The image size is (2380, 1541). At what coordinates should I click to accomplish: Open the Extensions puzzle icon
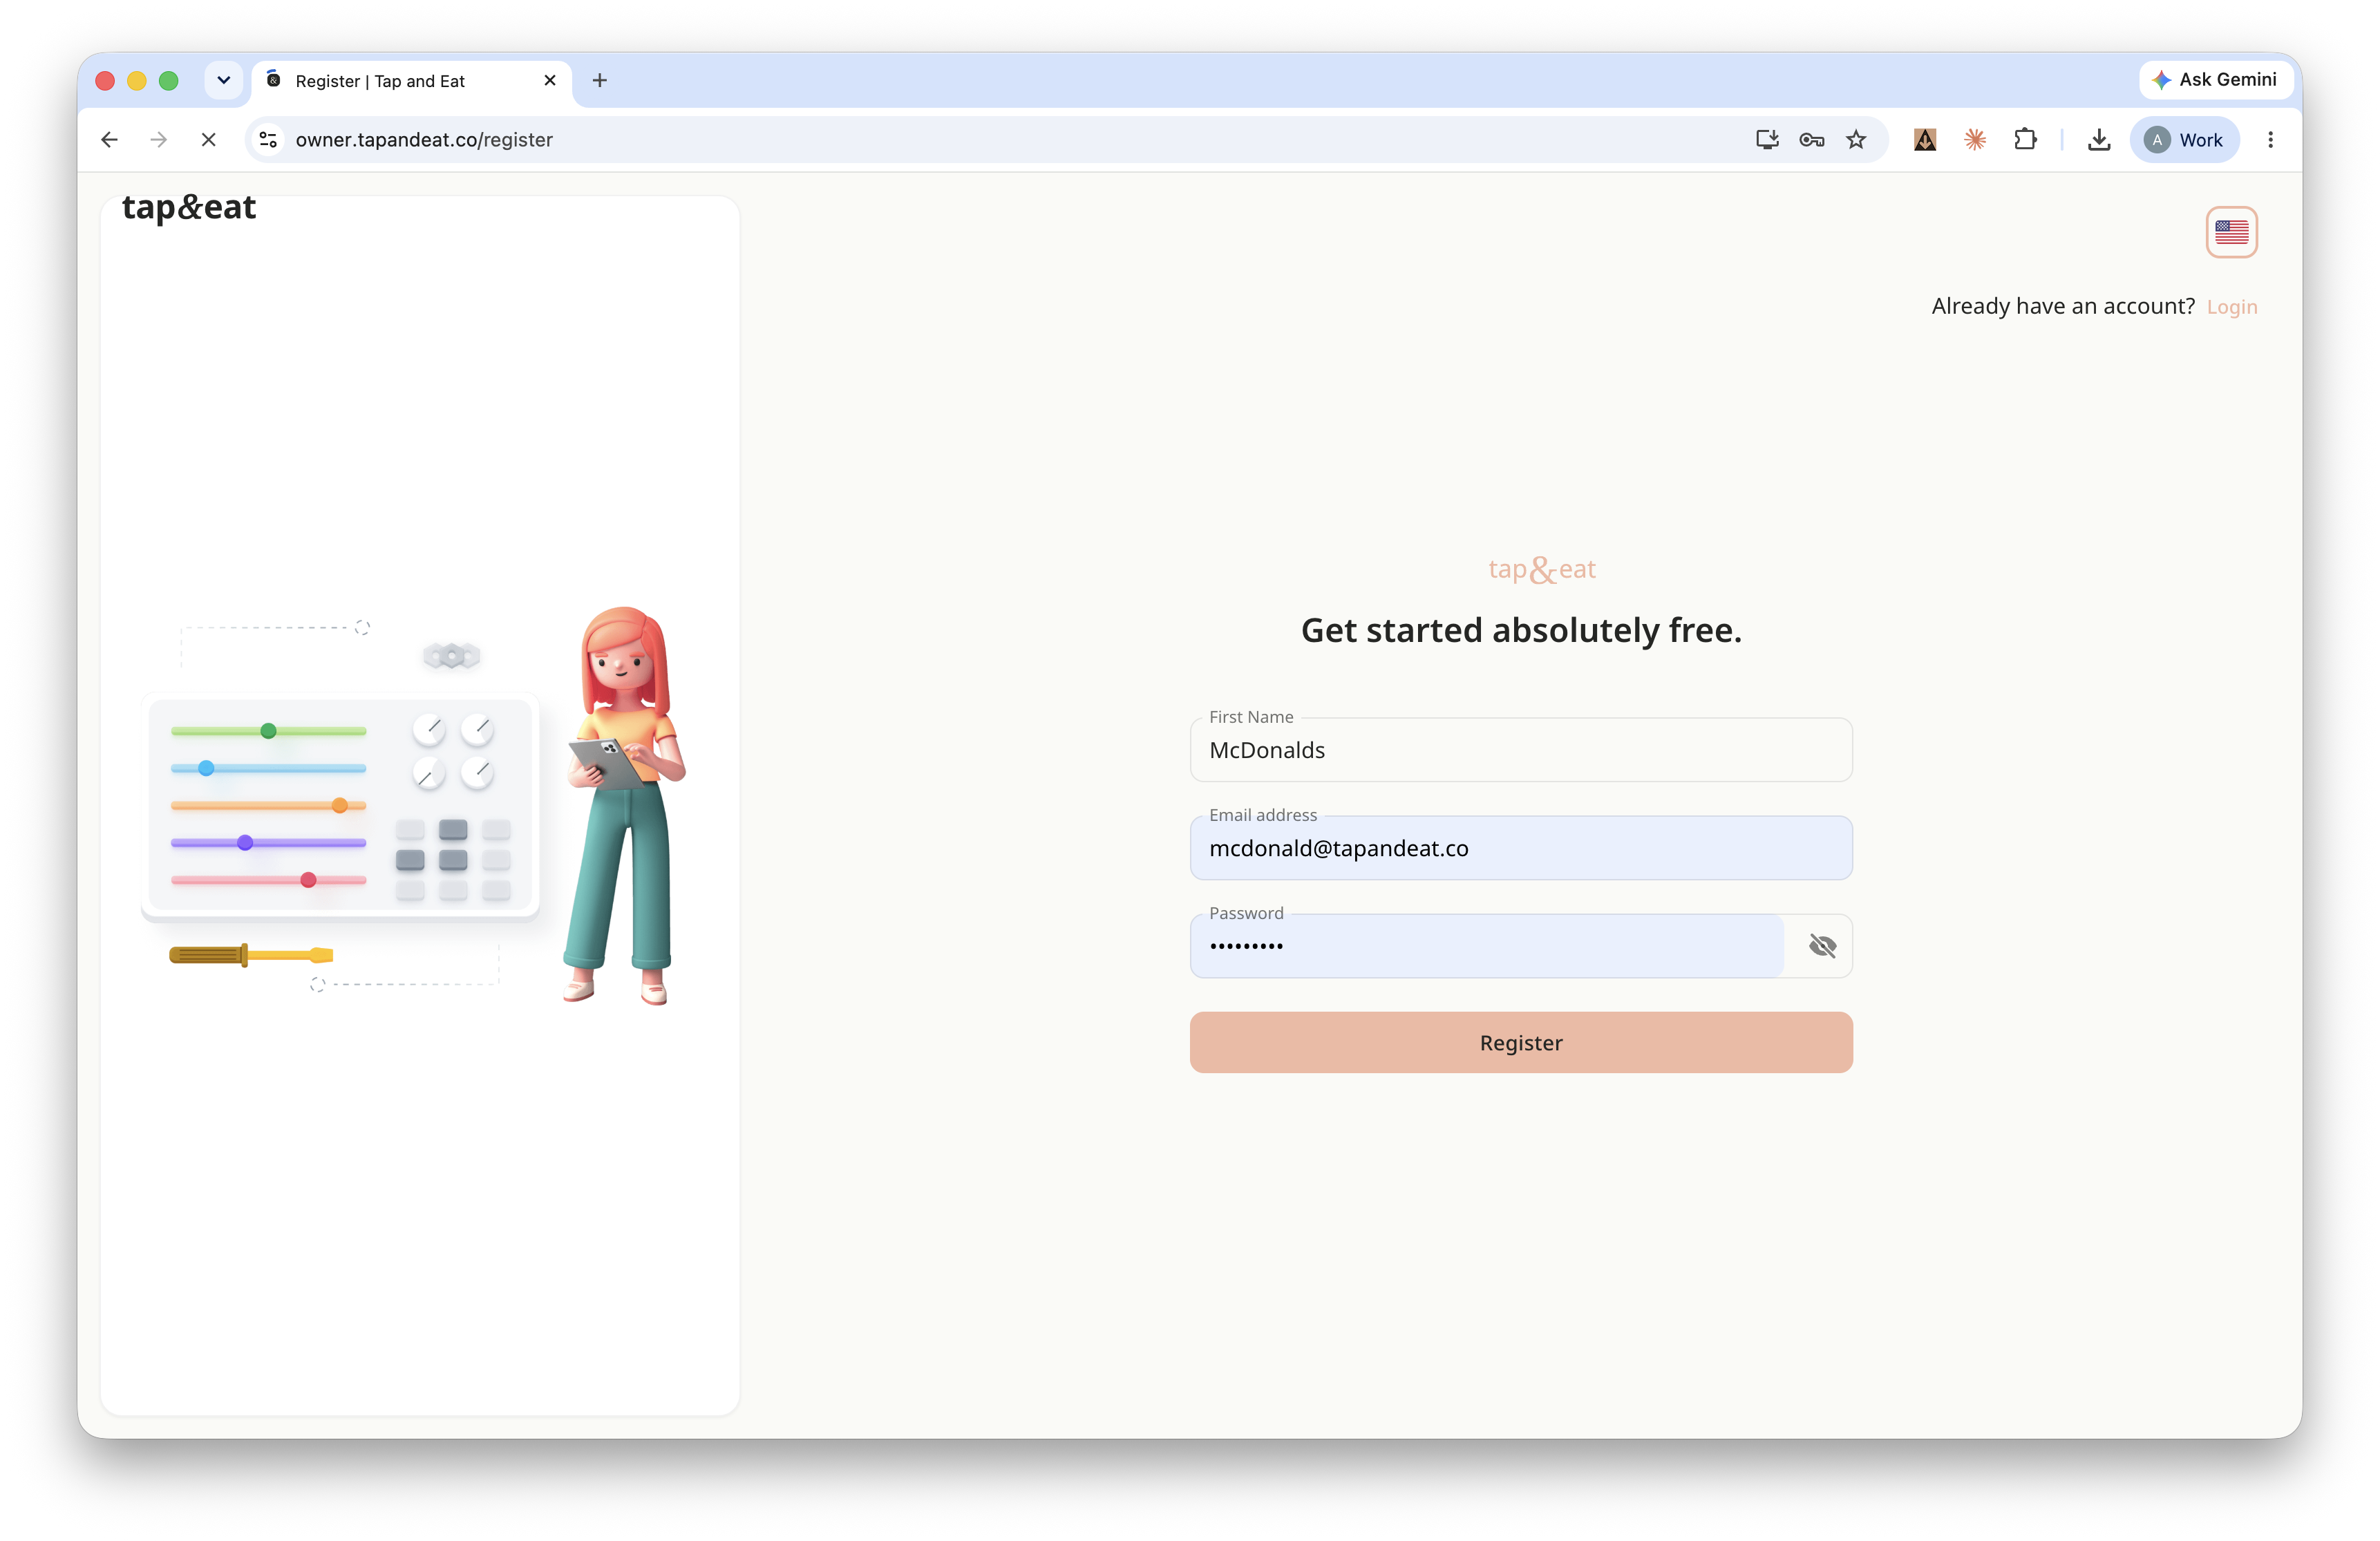pos(2025,140)
